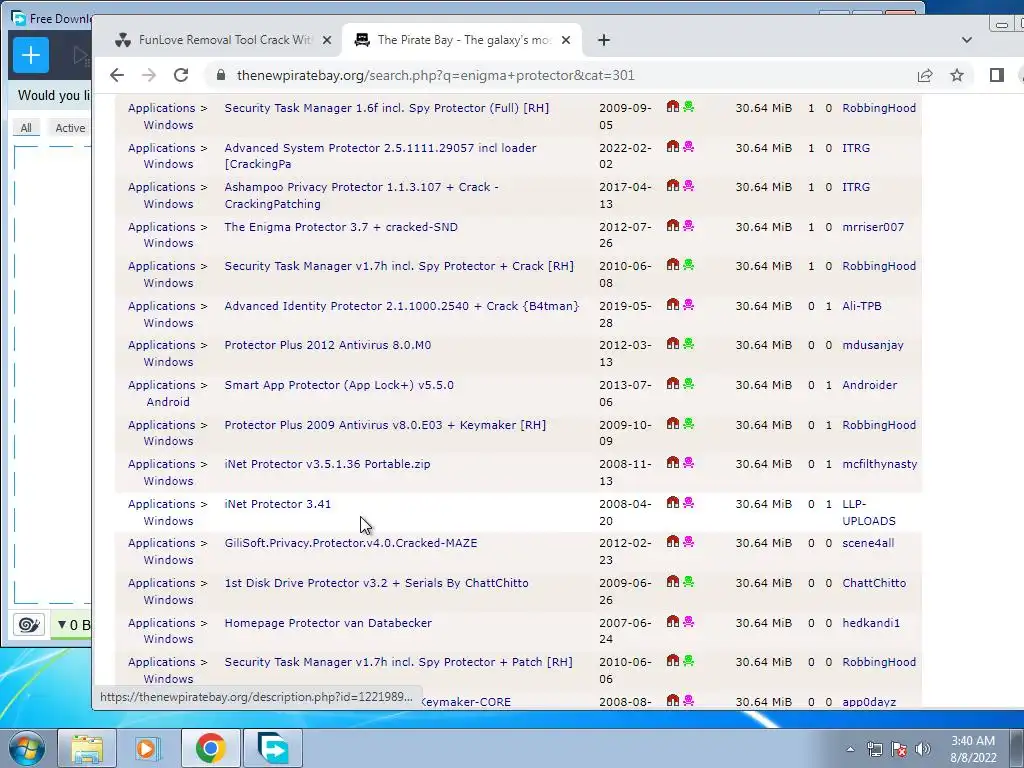The image size is (1024, 768).
Task: Open uploader scene4all profile link
Action: pos(868,543)
